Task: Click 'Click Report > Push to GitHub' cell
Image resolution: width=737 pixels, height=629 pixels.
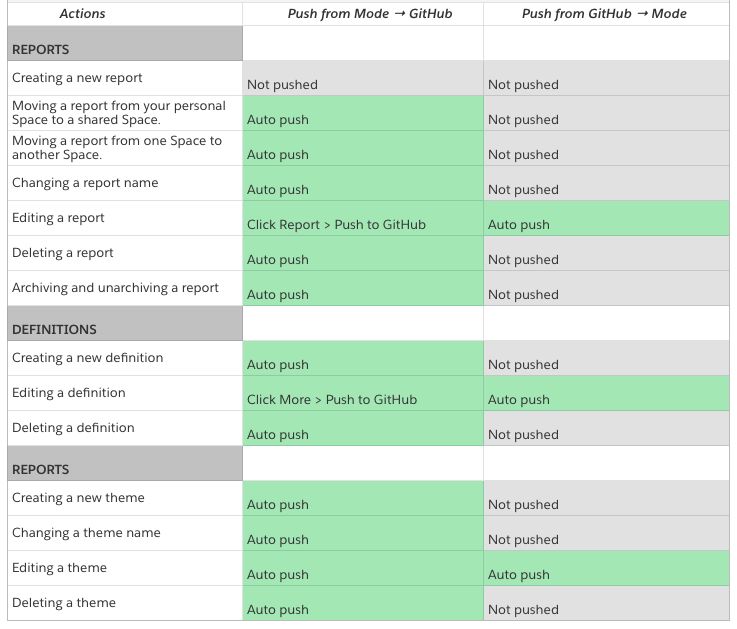Action: (363, 219)
